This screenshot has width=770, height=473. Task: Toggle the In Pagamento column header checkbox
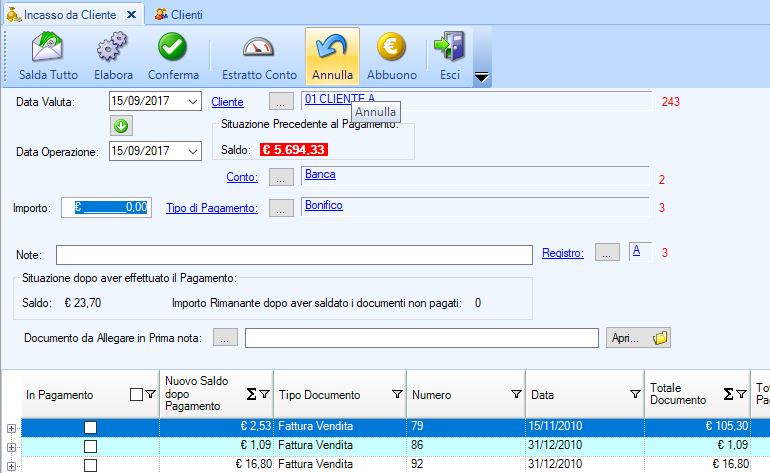136,395
